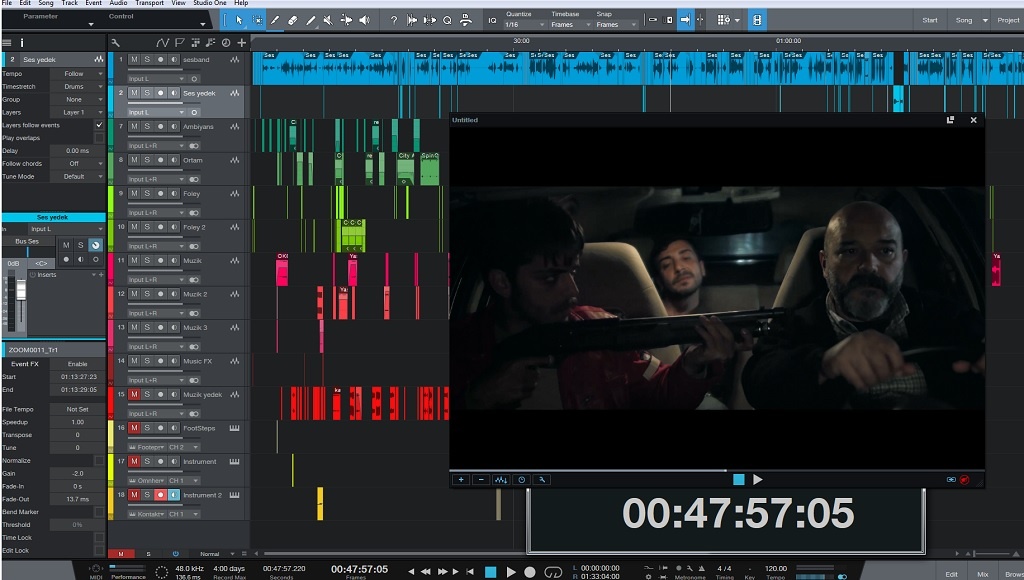Open the Studio One menu
Image resolution: width=1024 pixels, height=580 pixels.
[x=210, y=3]
